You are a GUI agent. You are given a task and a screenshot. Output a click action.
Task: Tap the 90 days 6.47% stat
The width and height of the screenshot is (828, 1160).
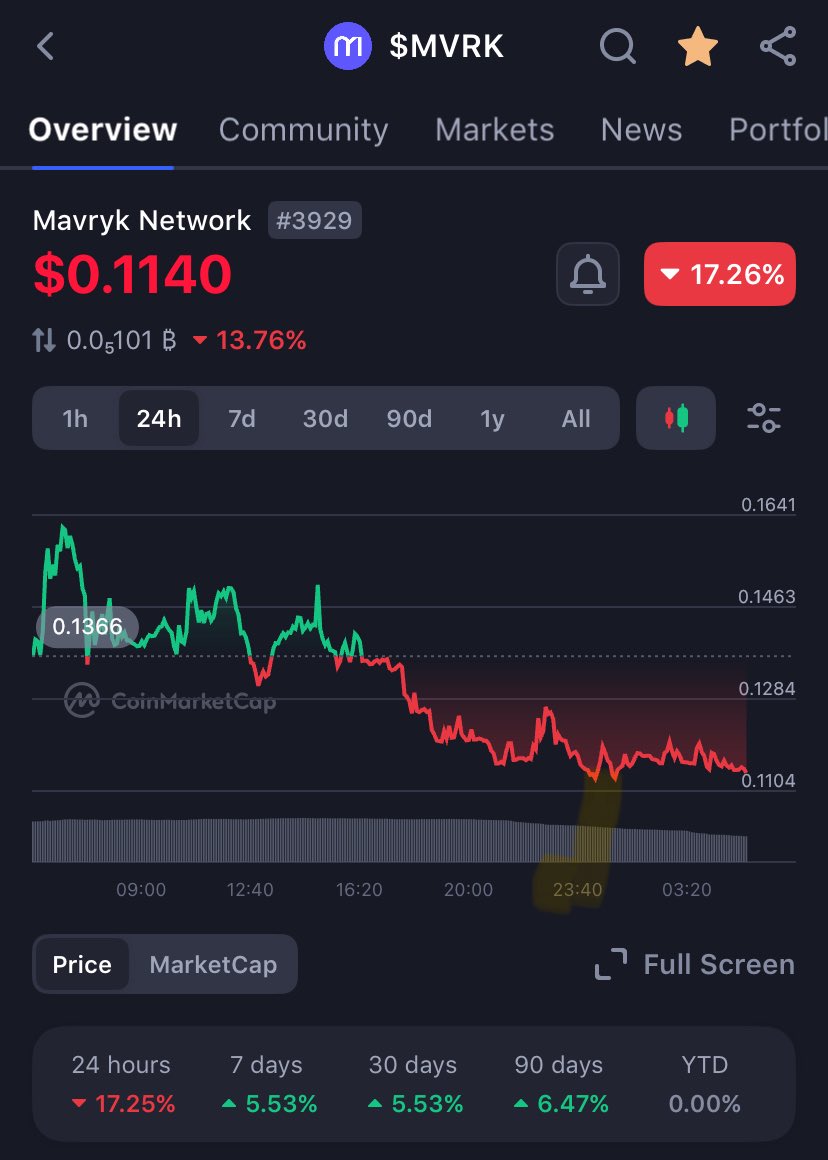point(560,1084)
